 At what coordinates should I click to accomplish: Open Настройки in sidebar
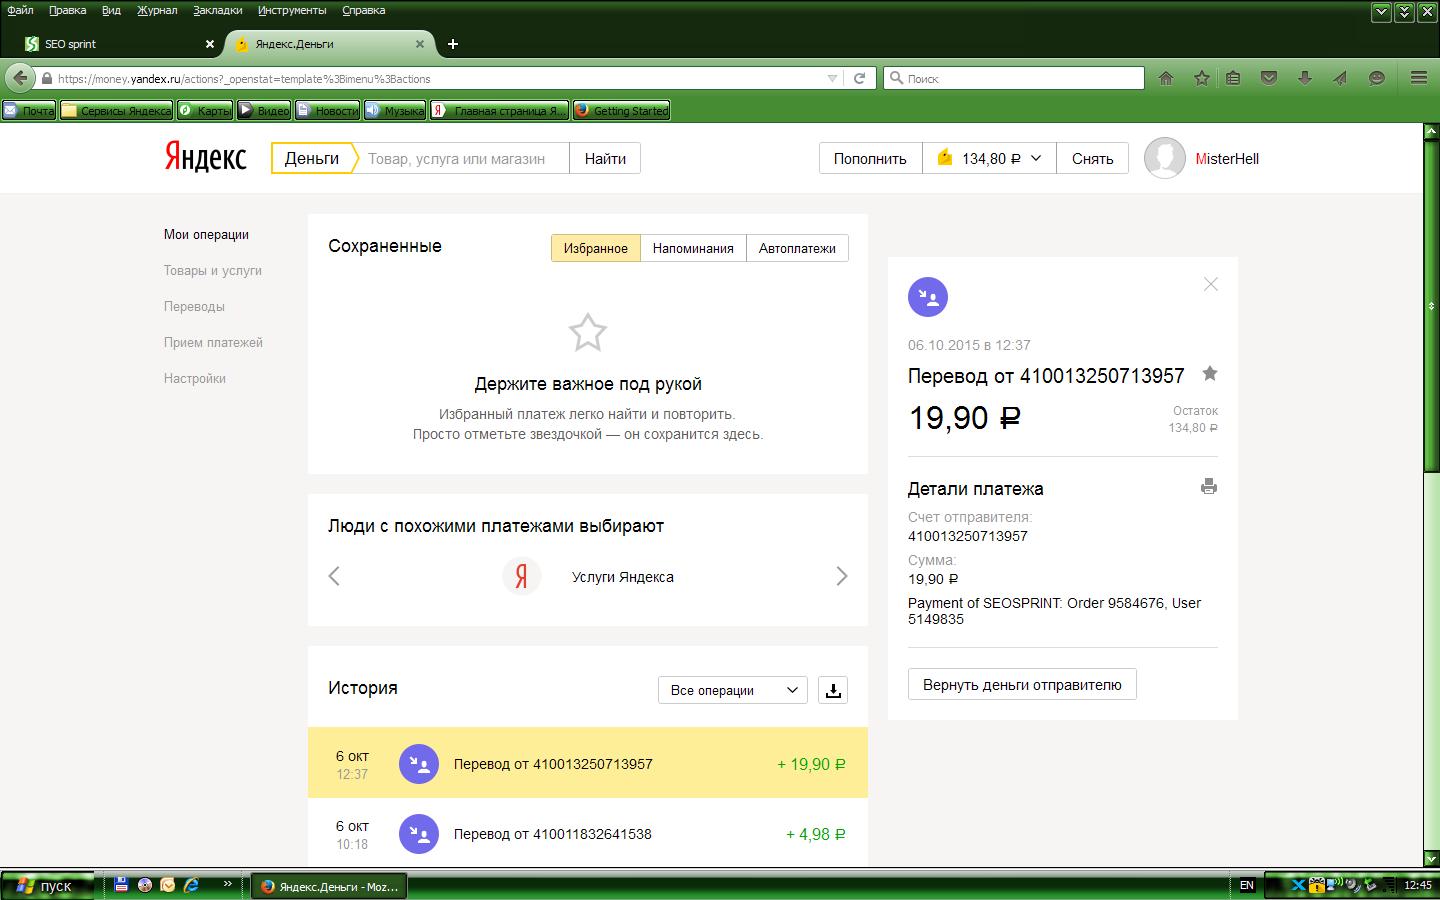click(195, 378)
